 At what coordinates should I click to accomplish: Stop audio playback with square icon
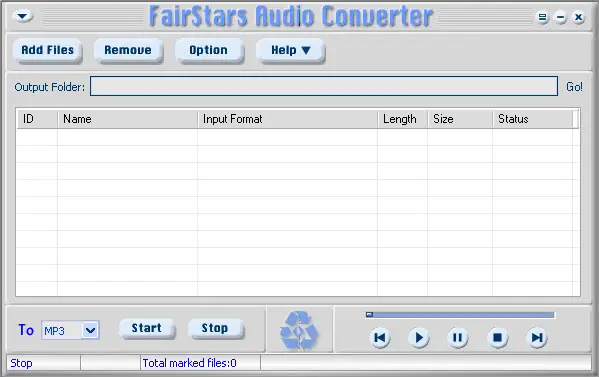point(497,338)
